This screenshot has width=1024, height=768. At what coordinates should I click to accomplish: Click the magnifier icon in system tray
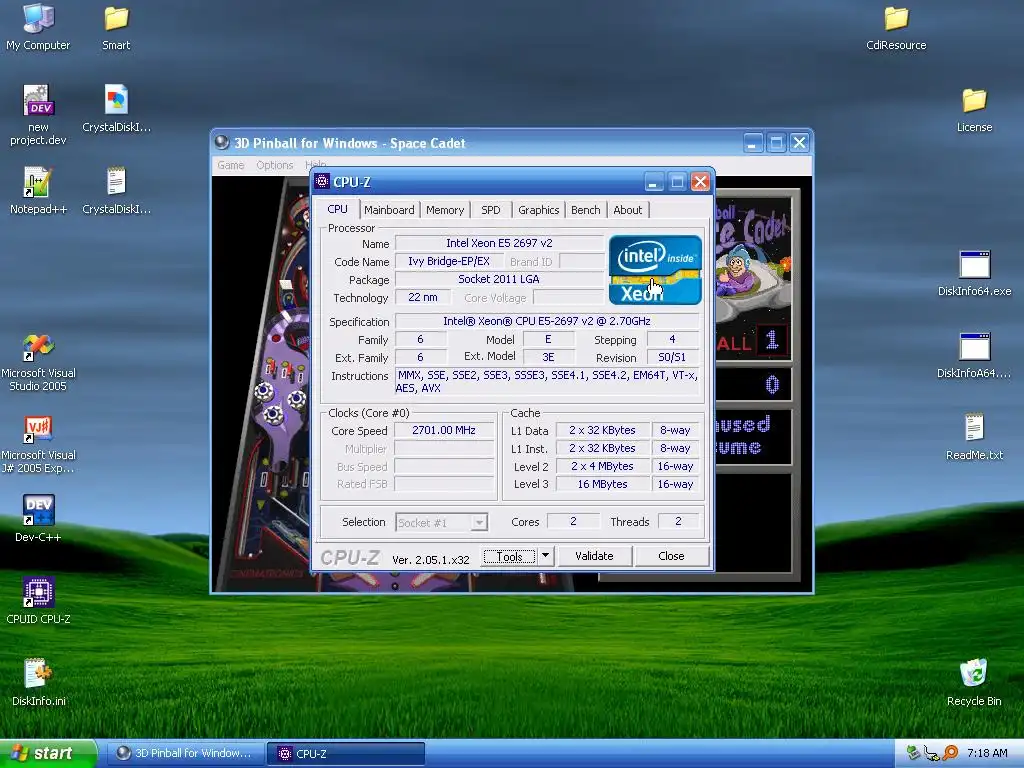click(x=950, y=753)
